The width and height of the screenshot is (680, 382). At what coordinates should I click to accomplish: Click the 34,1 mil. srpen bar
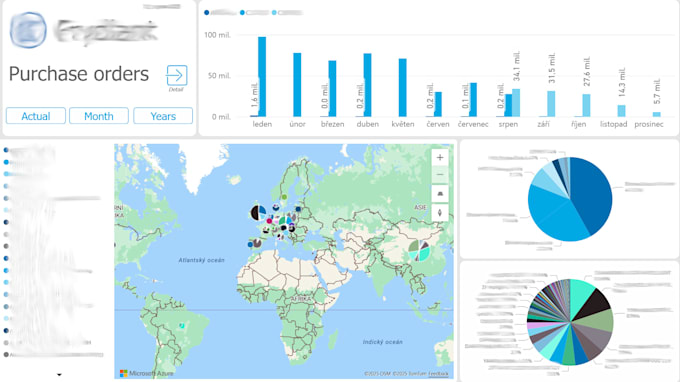coord(516,103)
